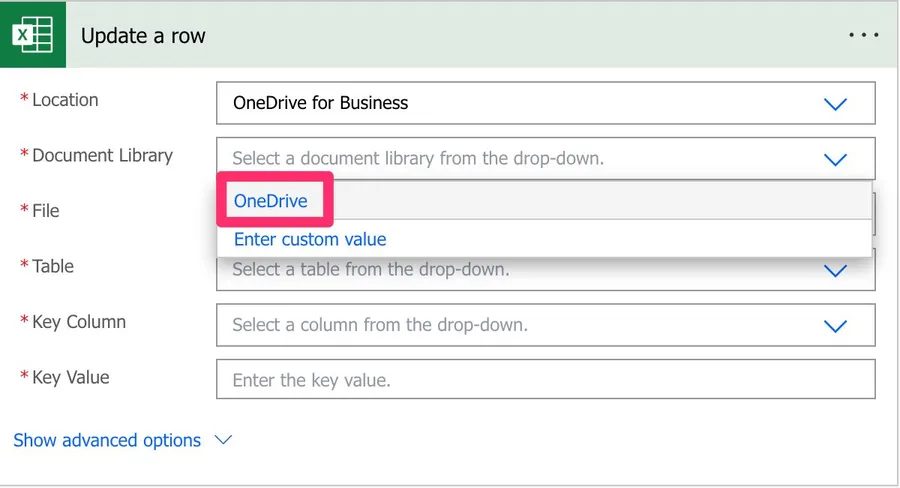Click the Key Column chevron arrow

coord(834,326)
